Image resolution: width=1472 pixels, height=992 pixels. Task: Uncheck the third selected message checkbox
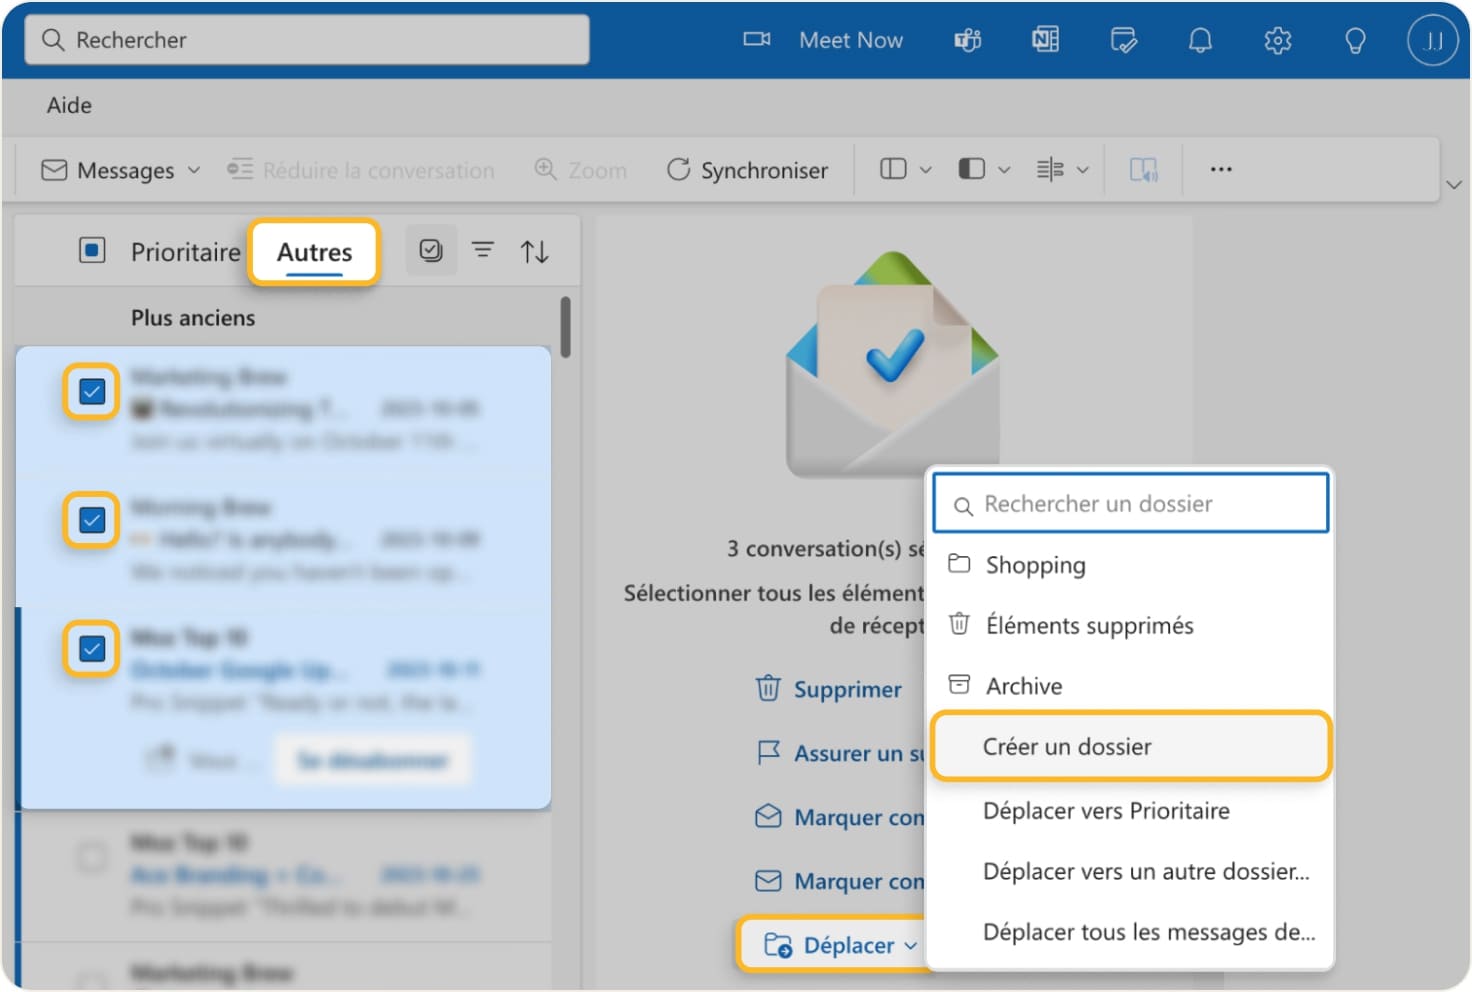[x=92, y=649]
